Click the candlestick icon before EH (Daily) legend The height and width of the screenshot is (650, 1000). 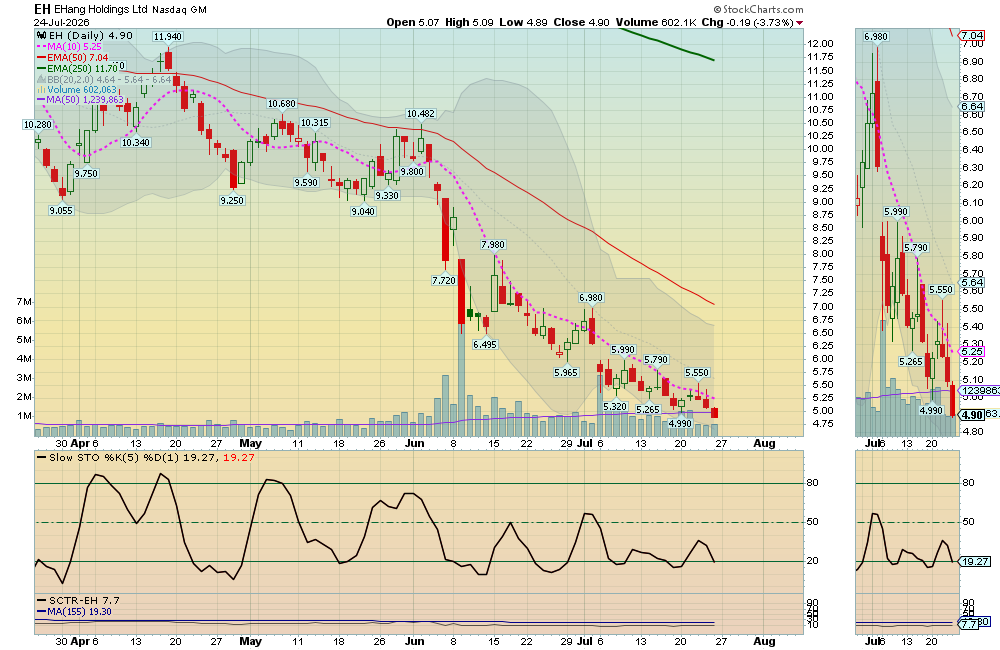(42, 36)
